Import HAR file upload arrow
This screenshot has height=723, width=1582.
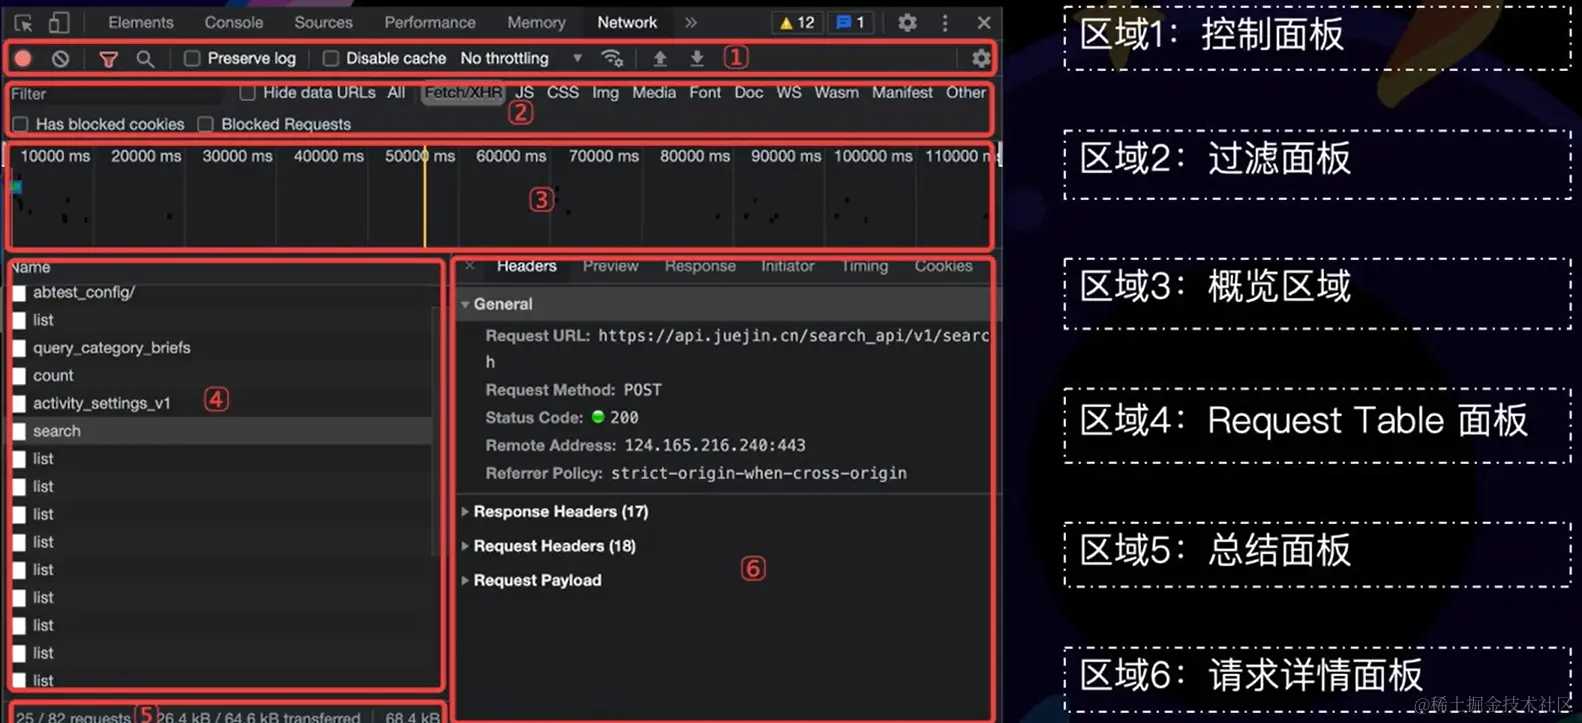[x=660, y=58]
